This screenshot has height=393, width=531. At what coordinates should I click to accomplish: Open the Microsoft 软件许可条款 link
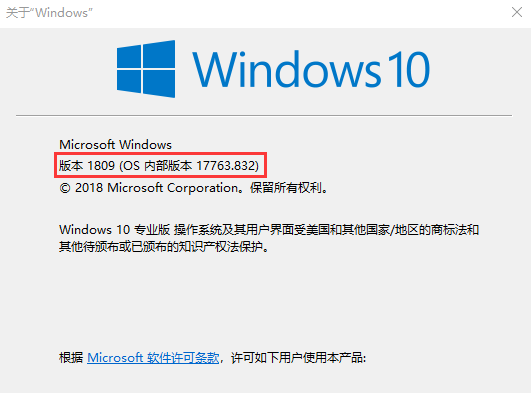[153, 357]
